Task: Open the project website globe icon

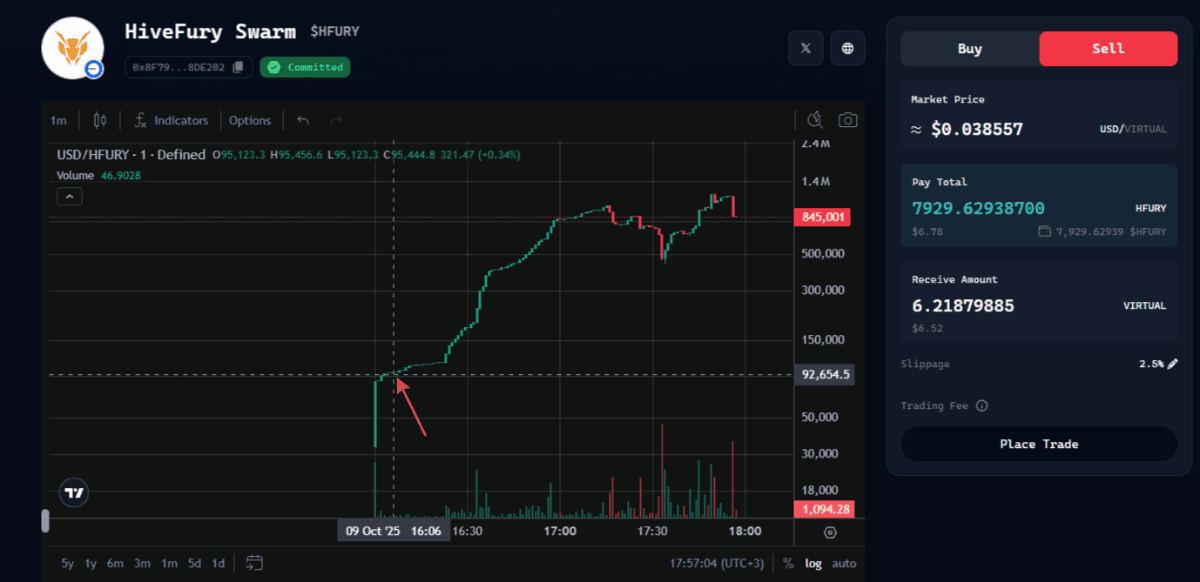Action: (x=847, y=48)
